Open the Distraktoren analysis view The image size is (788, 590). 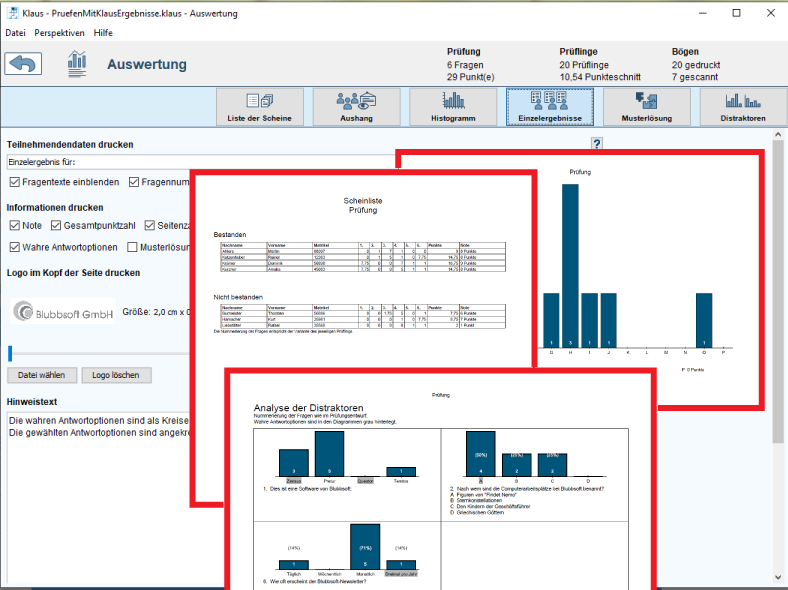click(x=743, y=107)
